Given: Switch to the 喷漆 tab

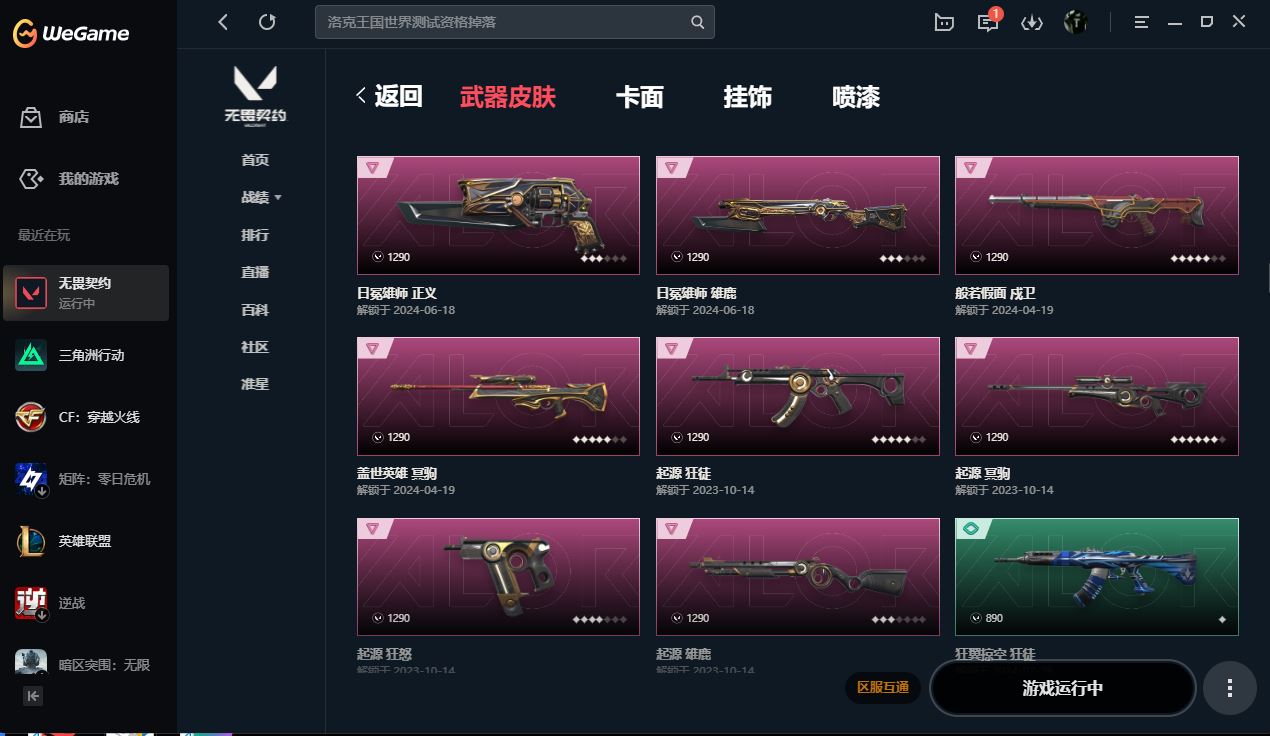Looking at the screenshot, I should tap(856, 97).
